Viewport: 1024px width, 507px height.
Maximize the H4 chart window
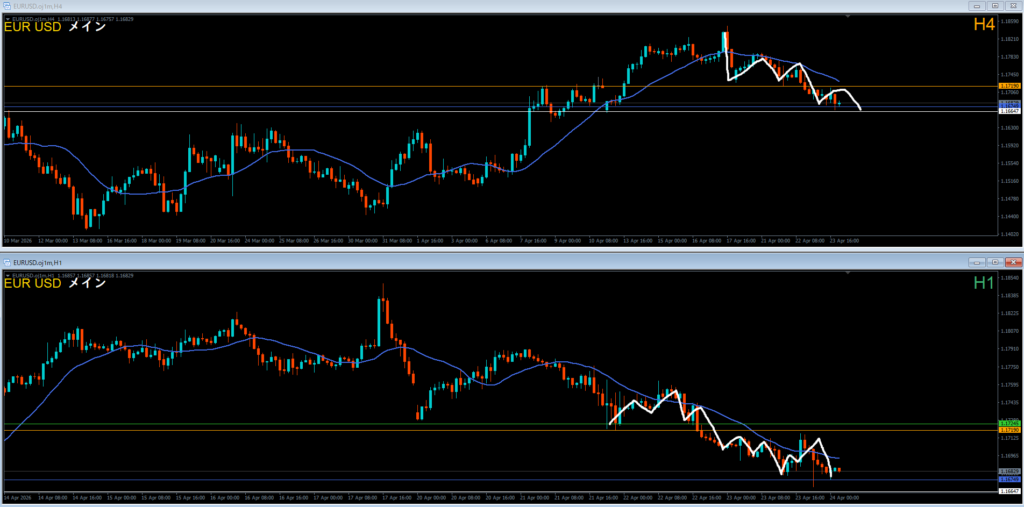click(994, 6)
